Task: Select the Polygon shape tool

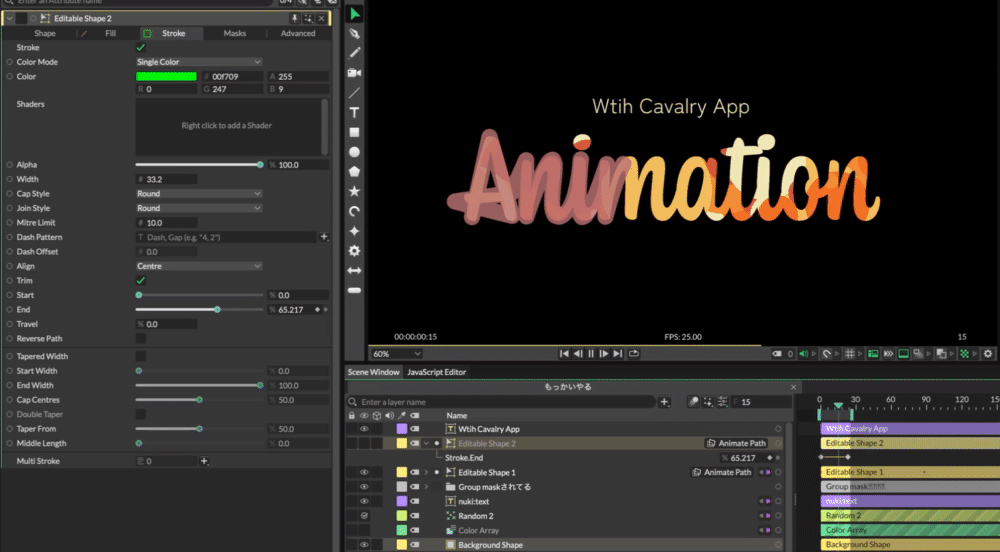Action: [355, 171]
